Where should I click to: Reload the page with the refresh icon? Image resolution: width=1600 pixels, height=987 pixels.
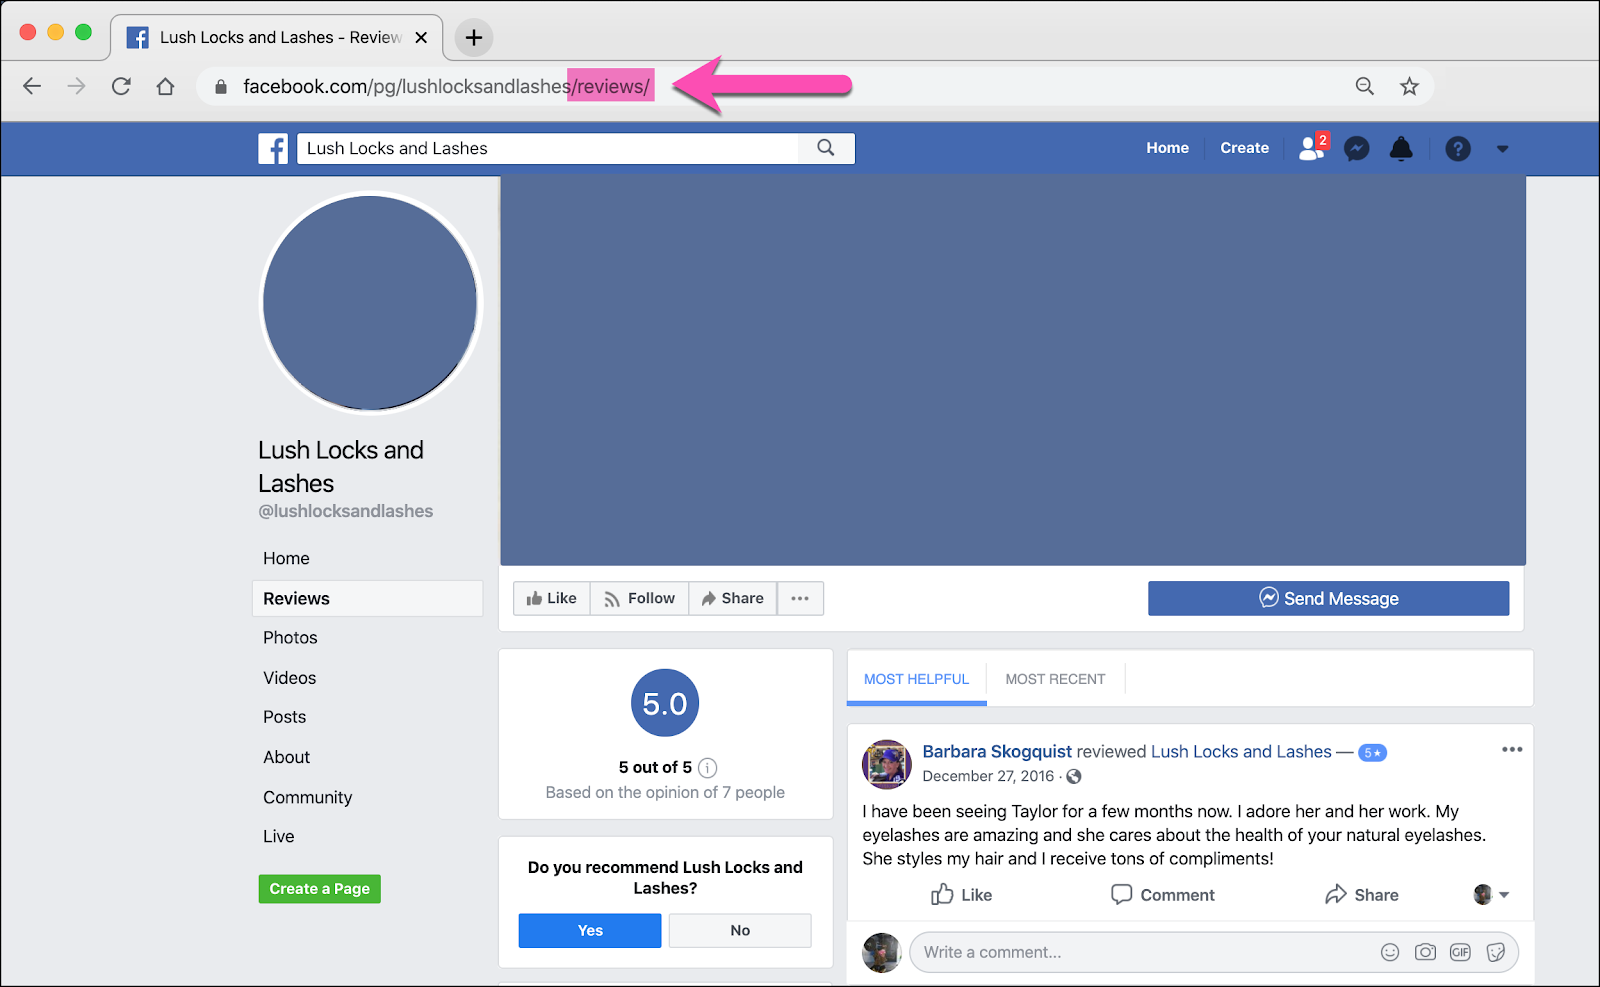click(121, 86)
